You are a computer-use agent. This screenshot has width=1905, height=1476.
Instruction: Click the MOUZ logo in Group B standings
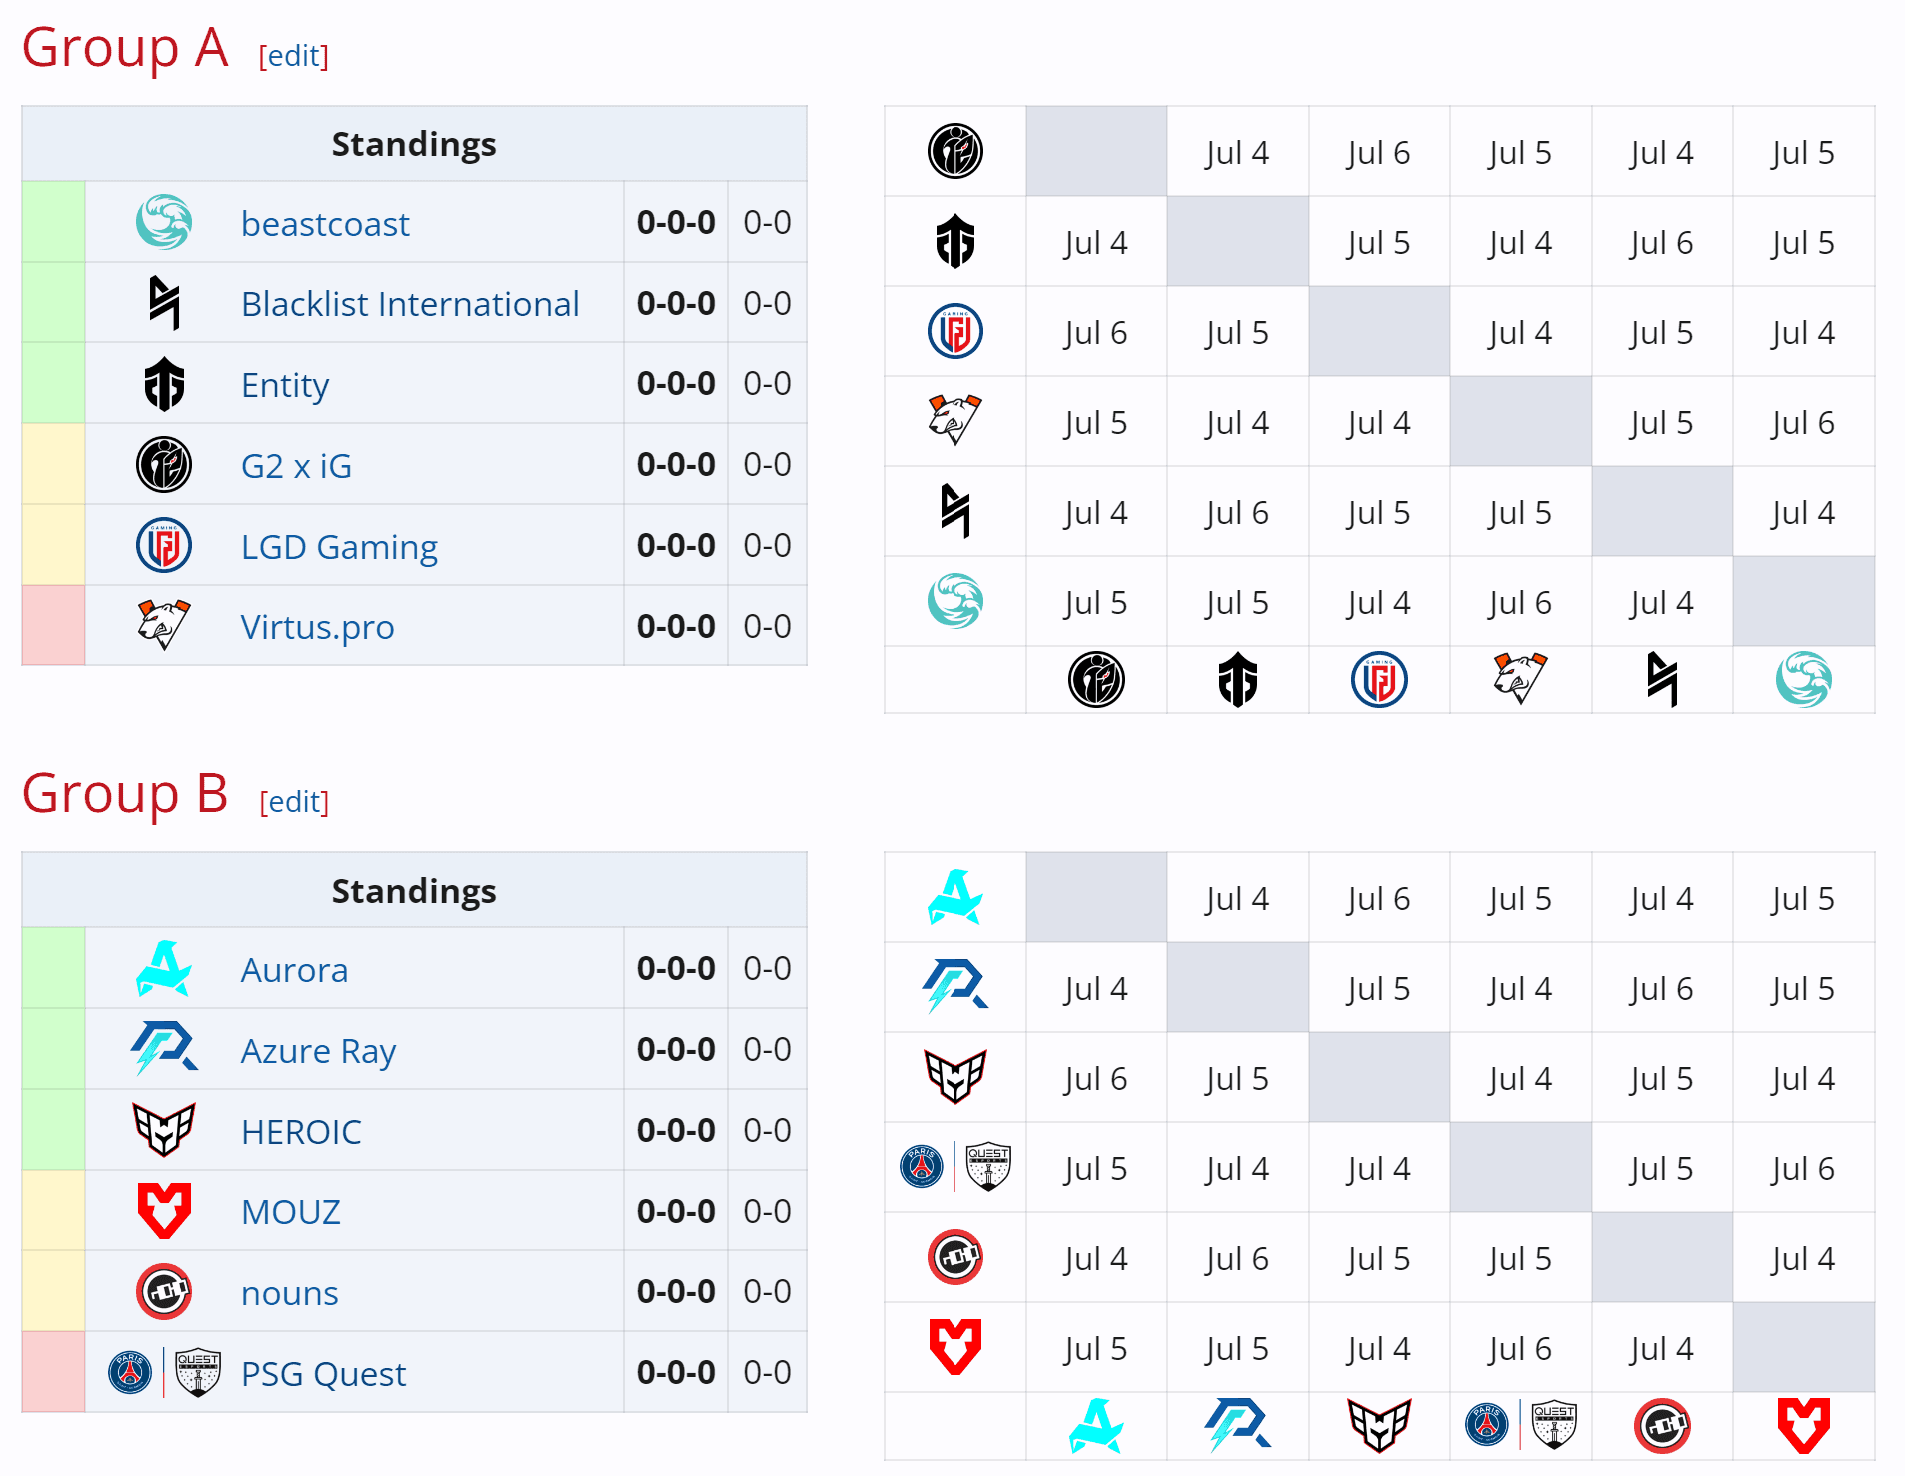[164, 1210]
